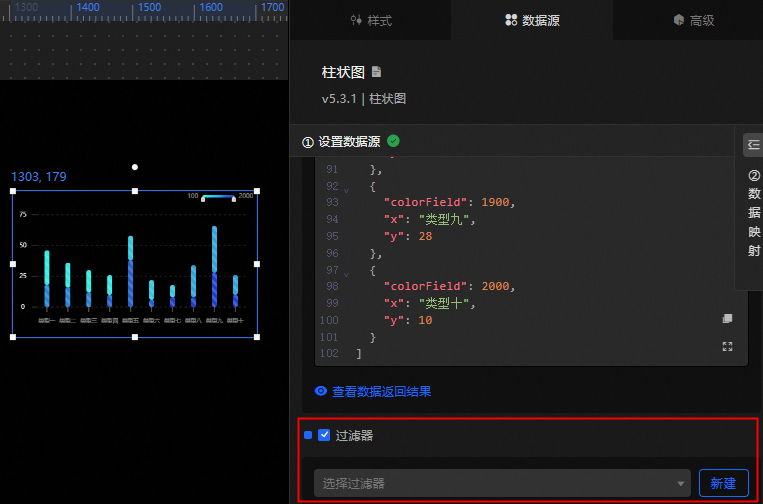
Task: Click the eye icon before 查看数据返回结果
Action: (x=321, y=391)
